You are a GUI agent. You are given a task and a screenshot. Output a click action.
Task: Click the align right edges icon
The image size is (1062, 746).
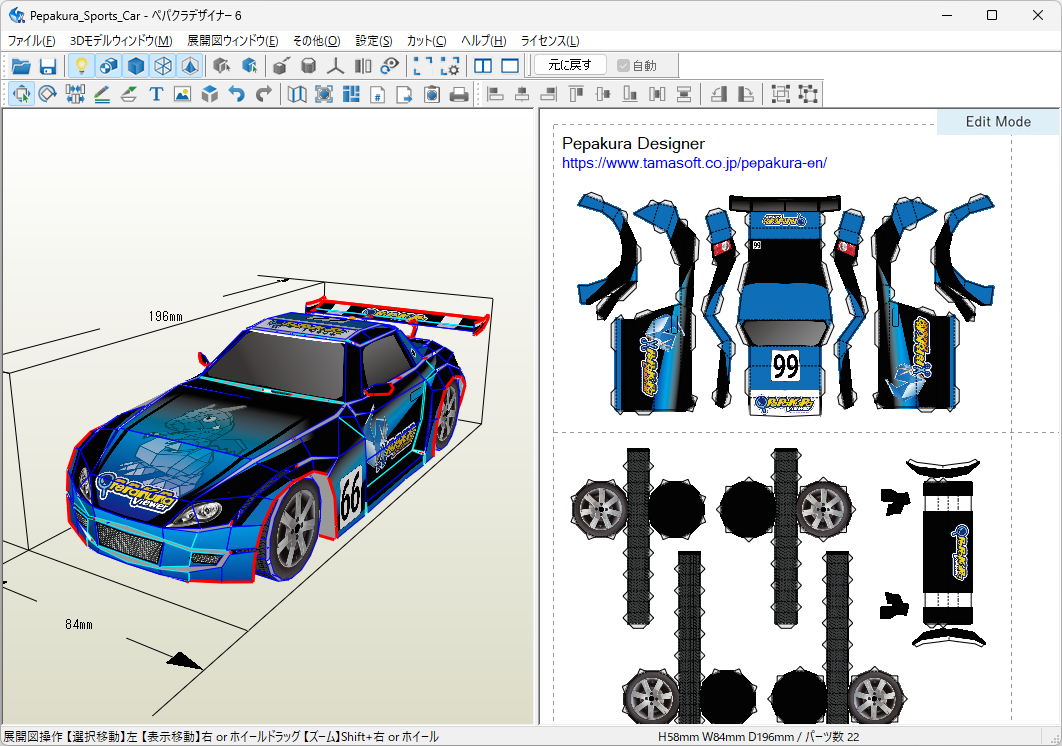(x=549, y=94)
